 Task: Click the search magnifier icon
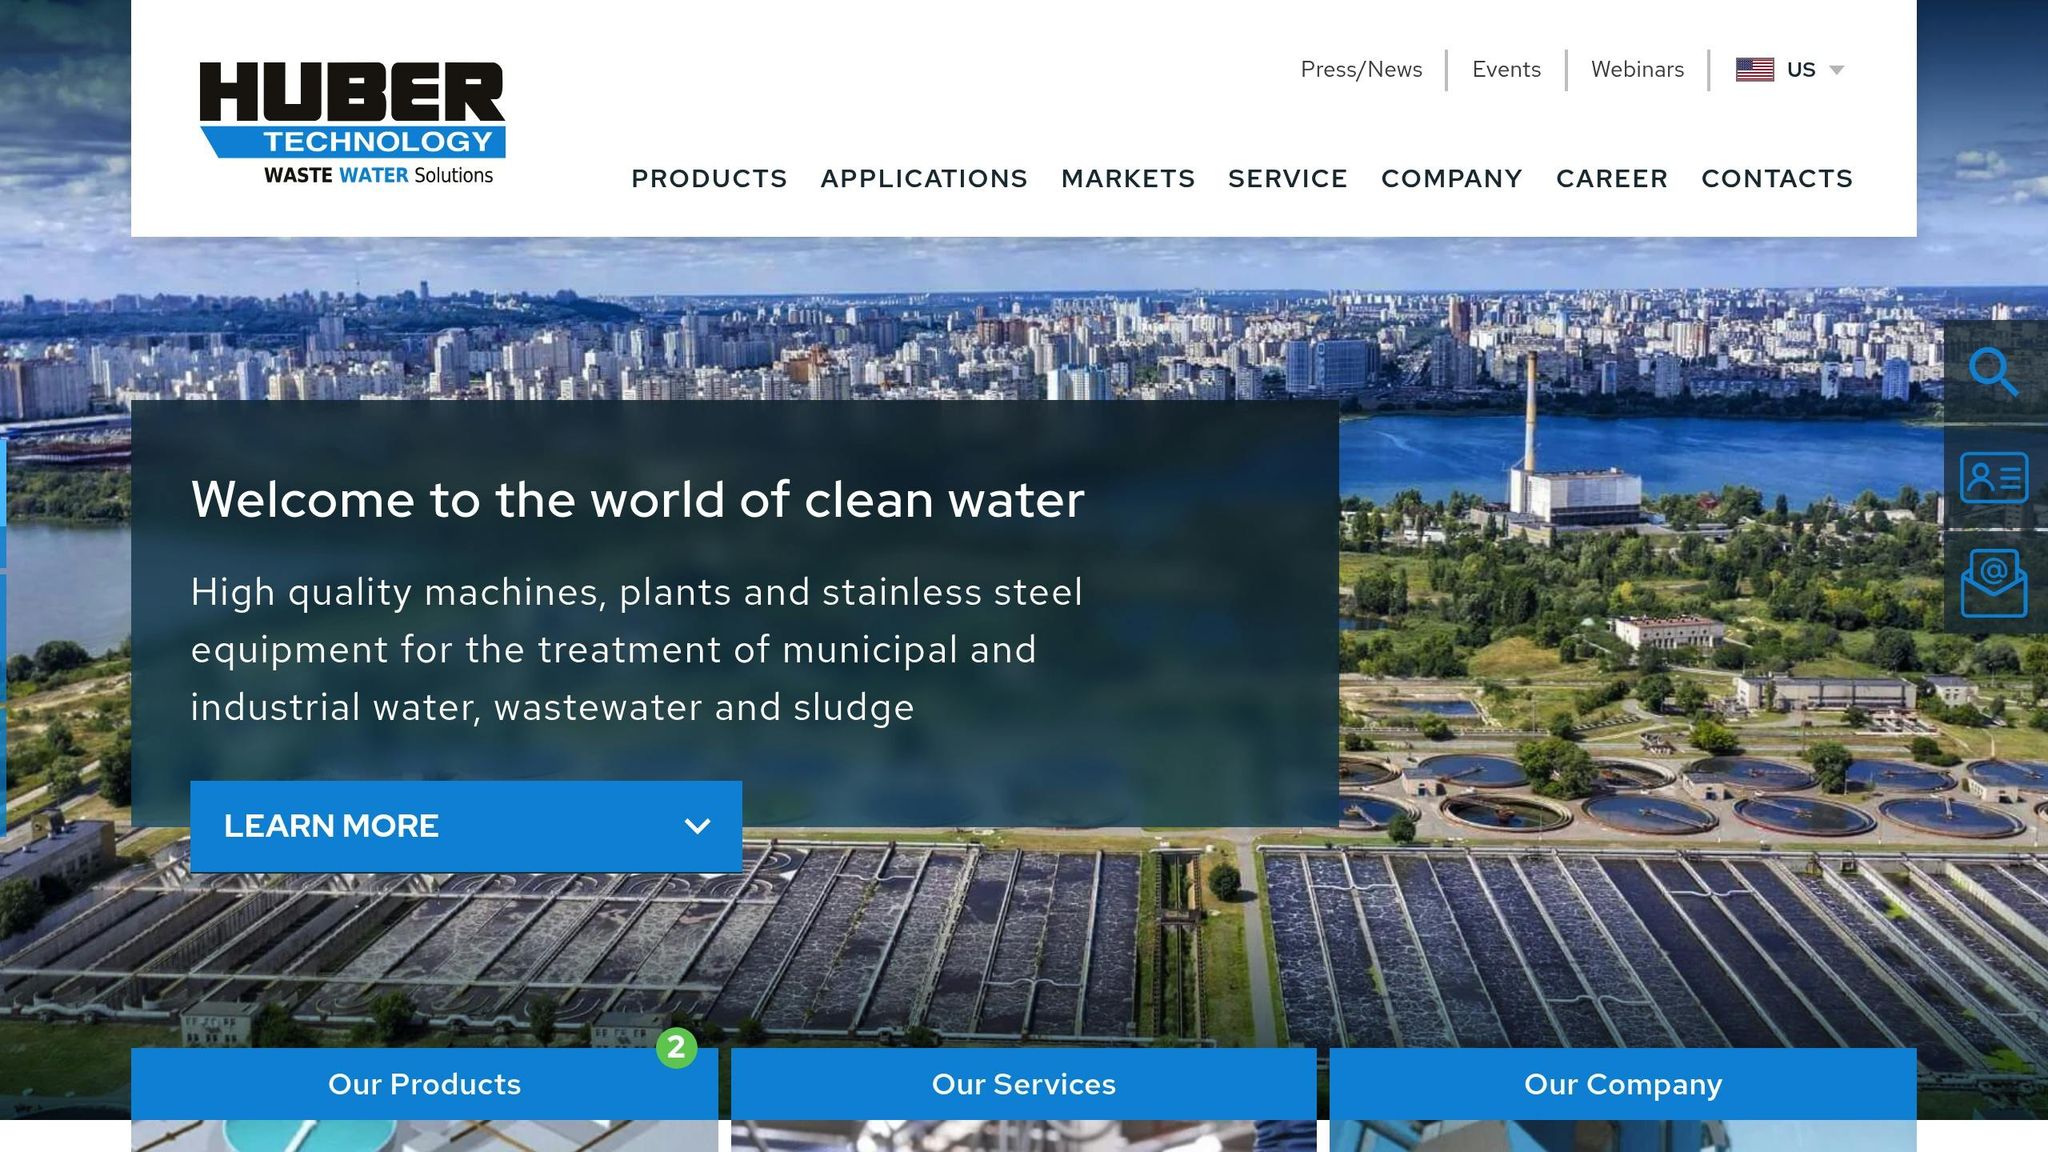1994,372
